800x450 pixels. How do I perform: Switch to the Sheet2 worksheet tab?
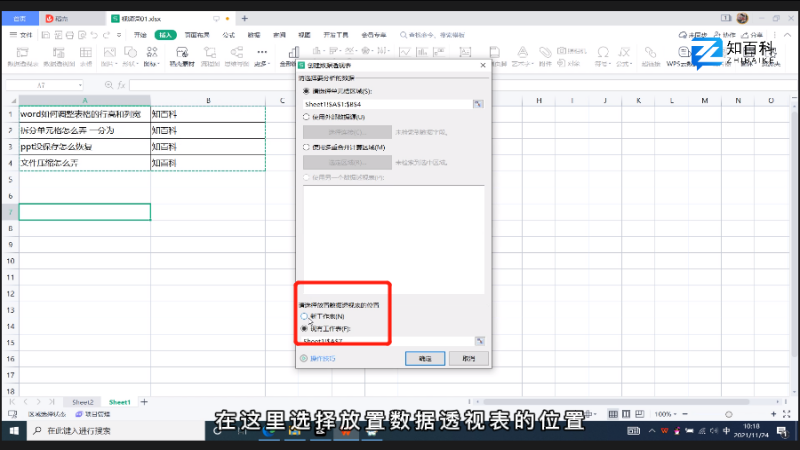point(83,401)
